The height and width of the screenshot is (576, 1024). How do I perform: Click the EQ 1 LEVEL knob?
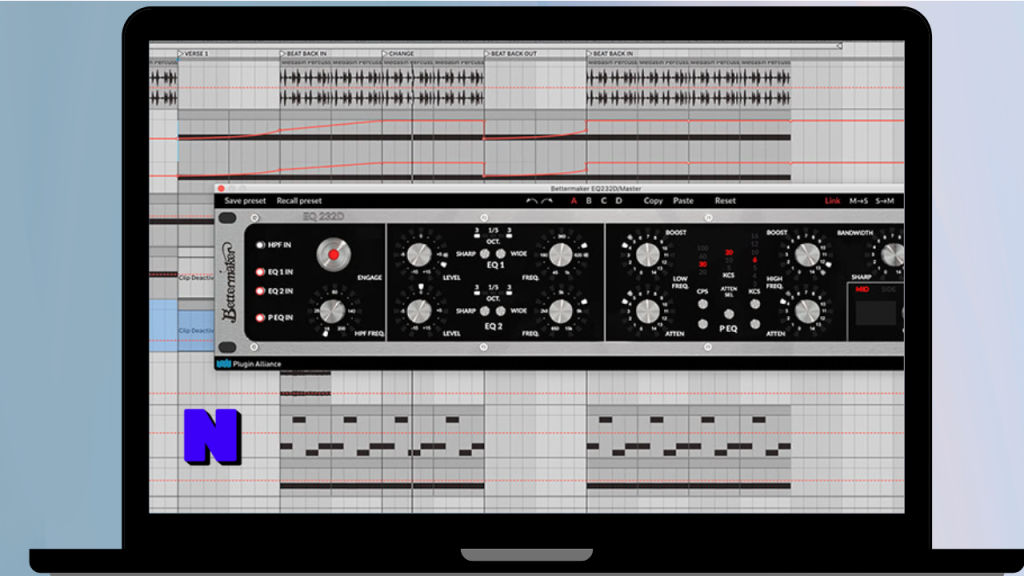(x=419, y=255)
